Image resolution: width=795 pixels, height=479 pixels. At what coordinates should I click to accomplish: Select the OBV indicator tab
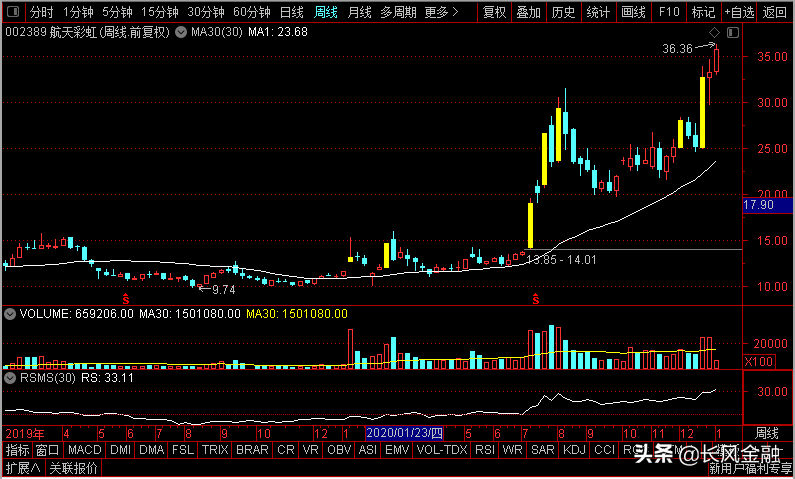click(339, 450)
